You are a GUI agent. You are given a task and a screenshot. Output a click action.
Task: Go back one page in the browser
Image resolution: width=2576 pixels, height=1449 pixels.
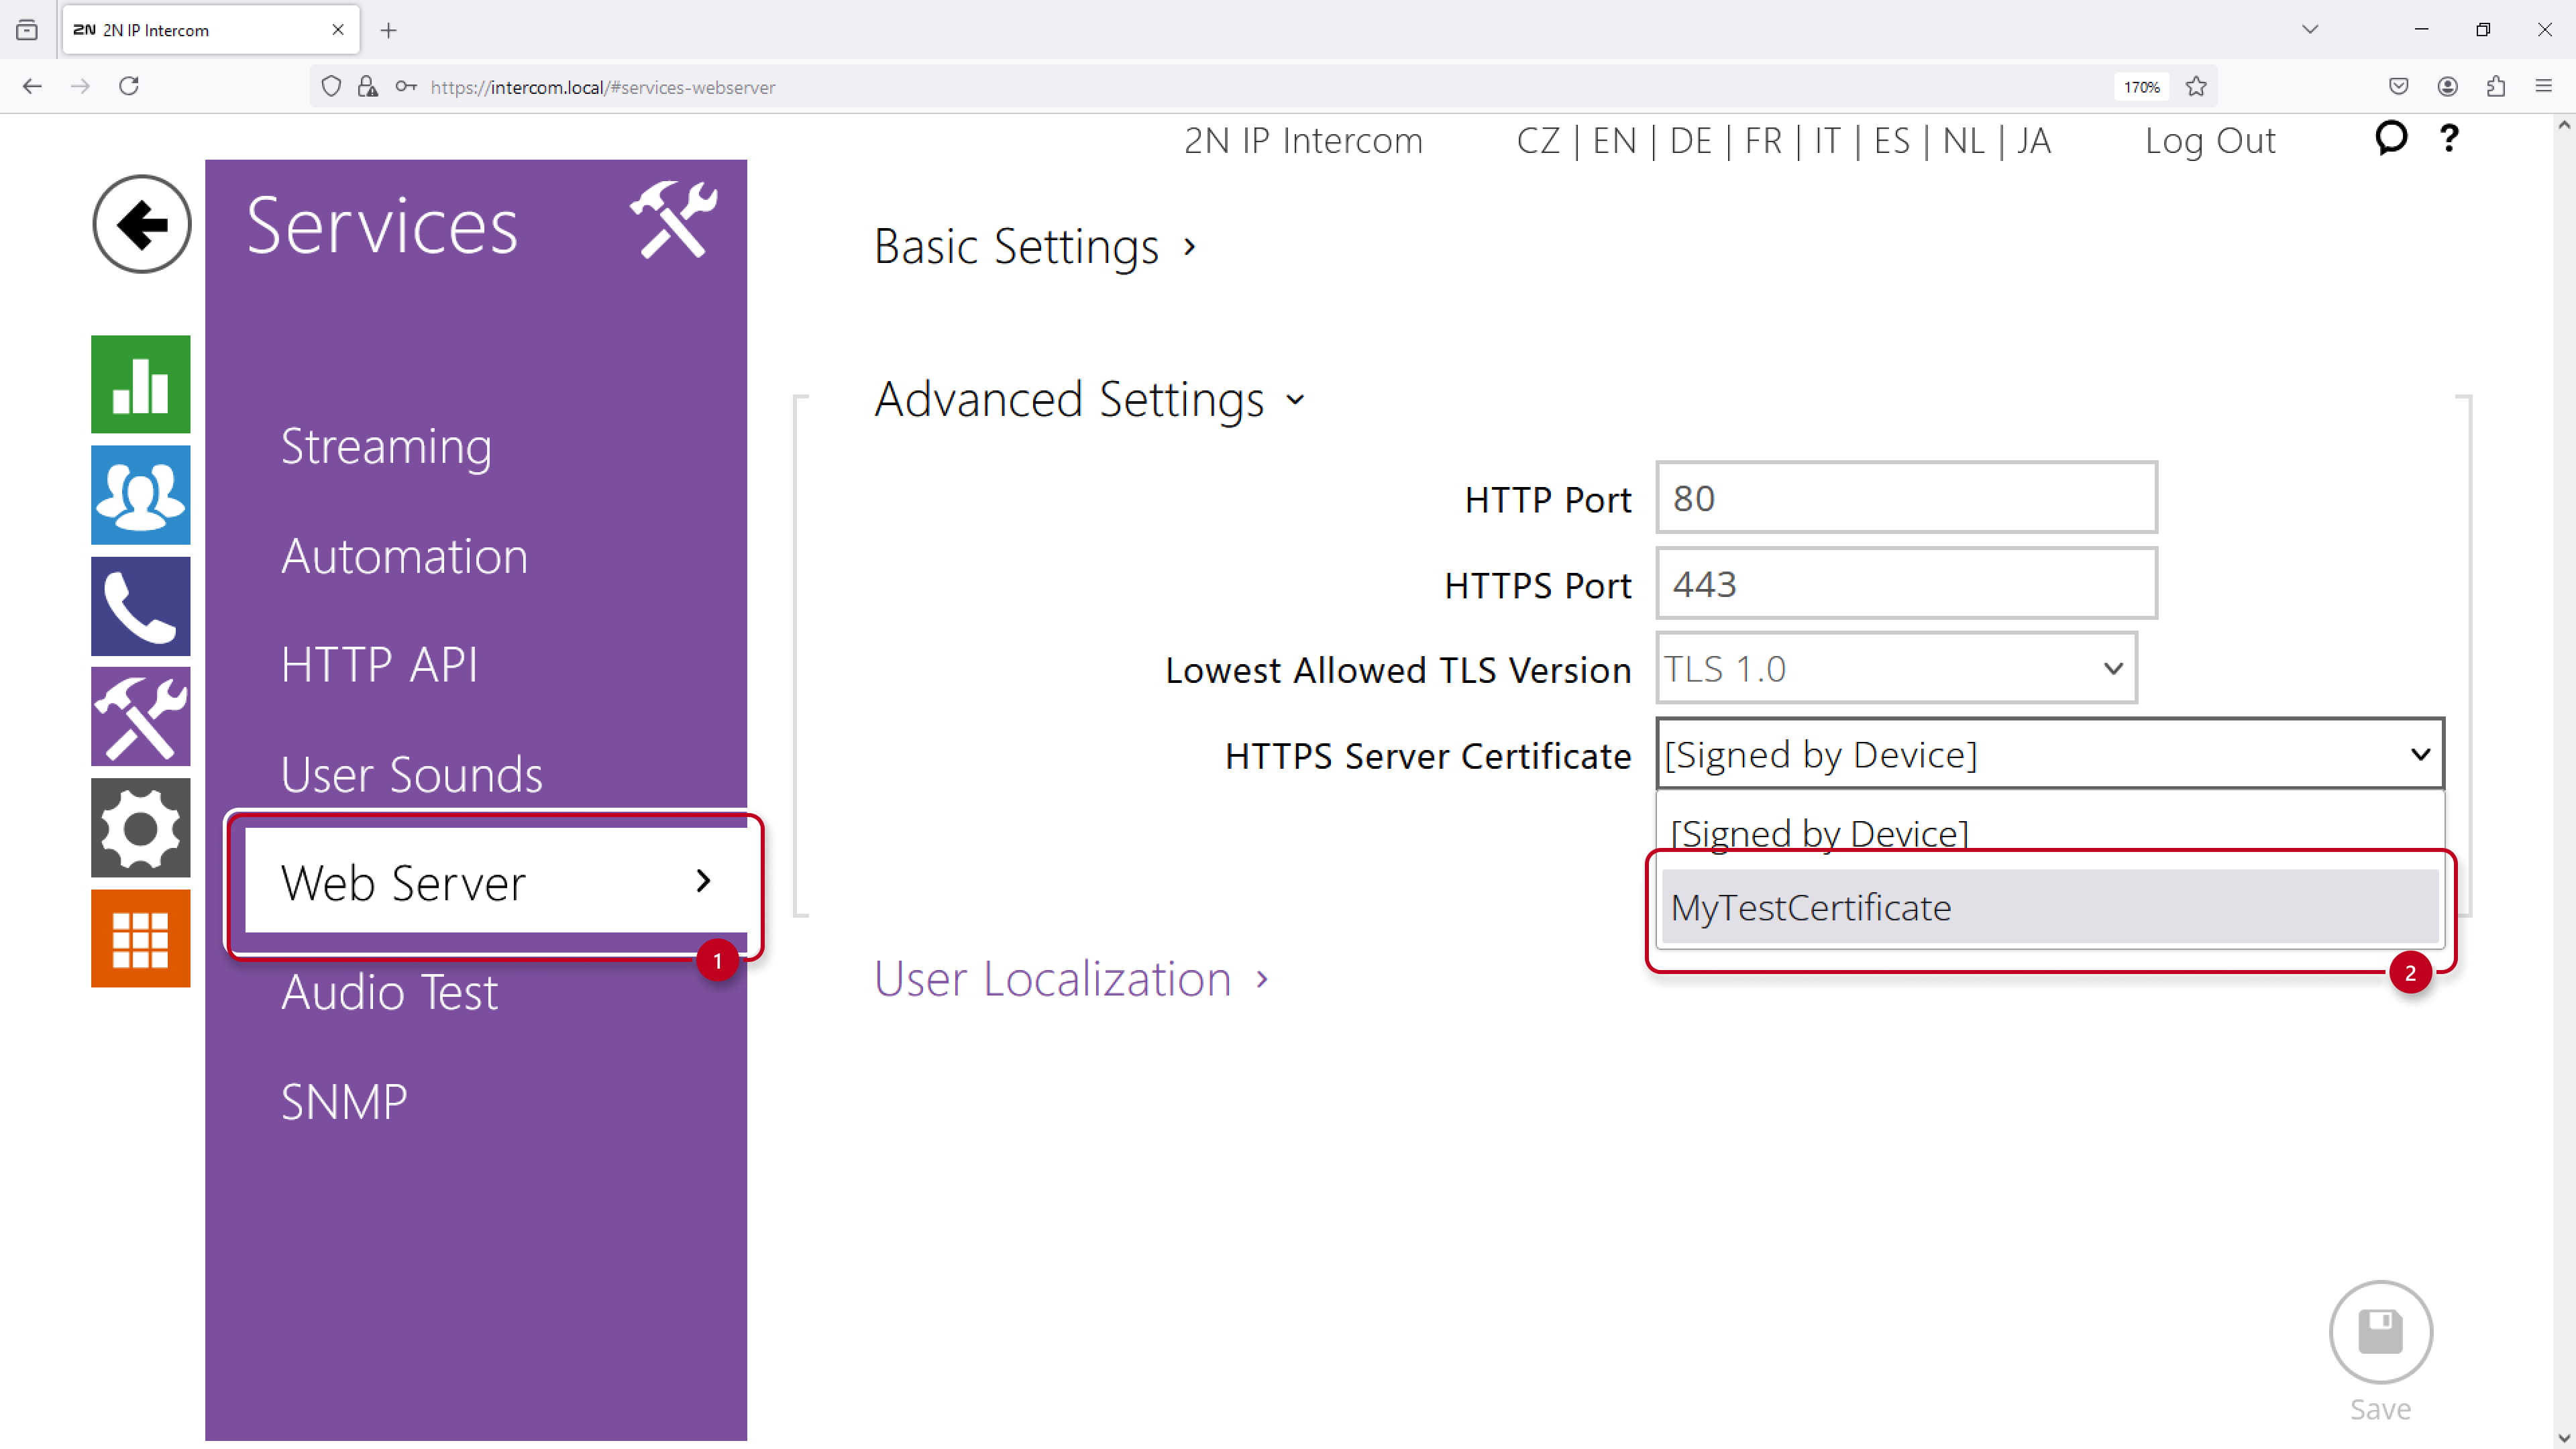pyautogui.click(x=32, y=86)
